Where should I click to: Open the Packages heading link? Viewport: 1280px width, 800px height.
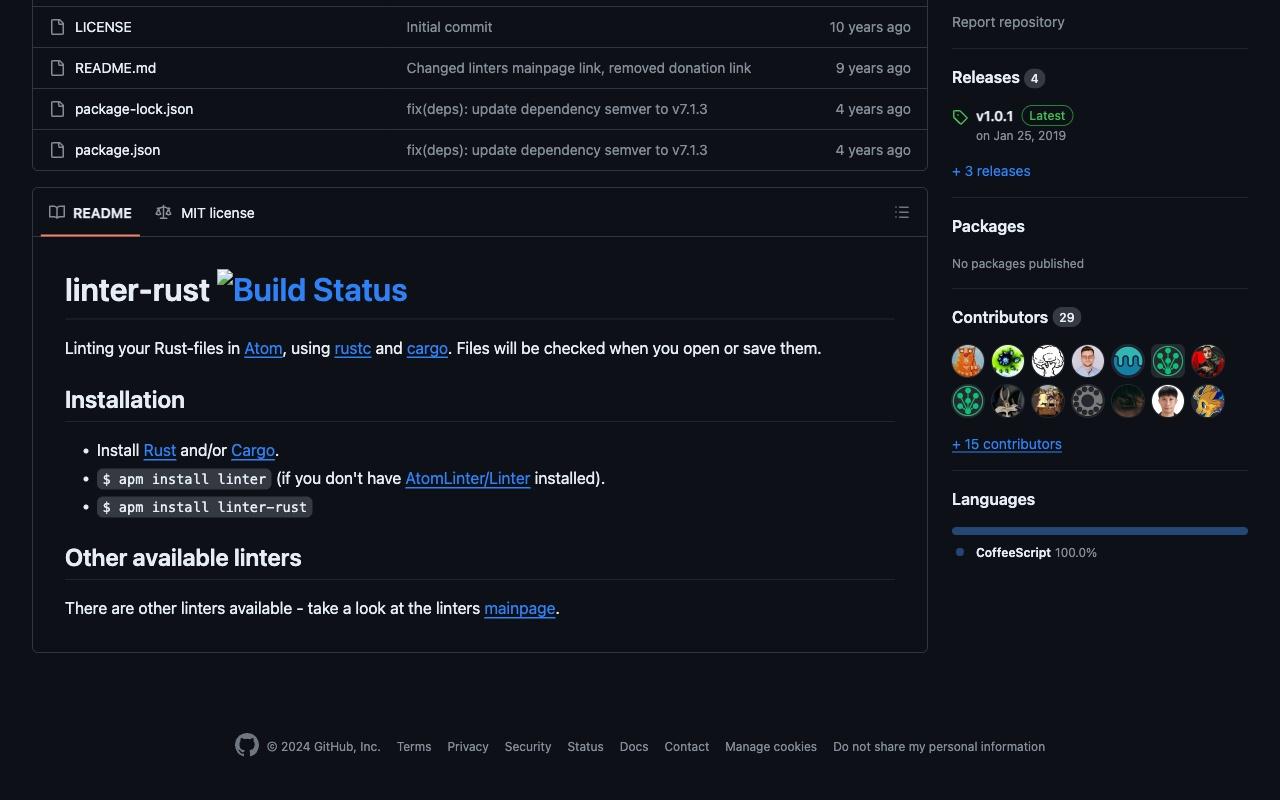988,227
